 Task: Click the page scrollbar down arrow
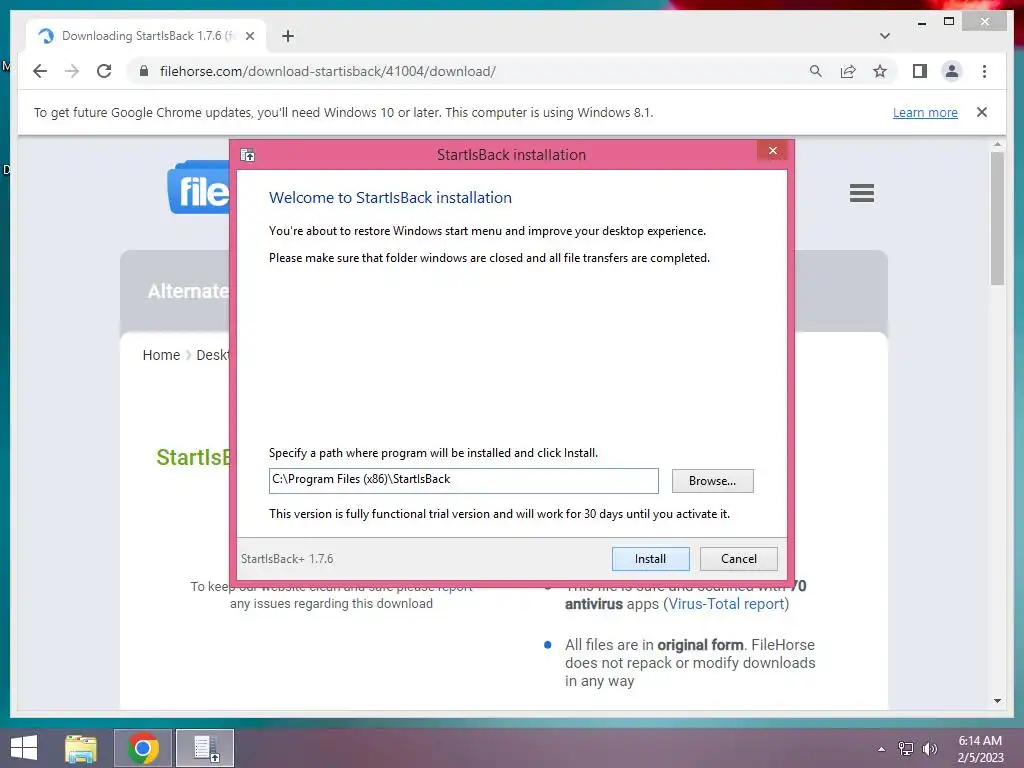coord(997,701)
